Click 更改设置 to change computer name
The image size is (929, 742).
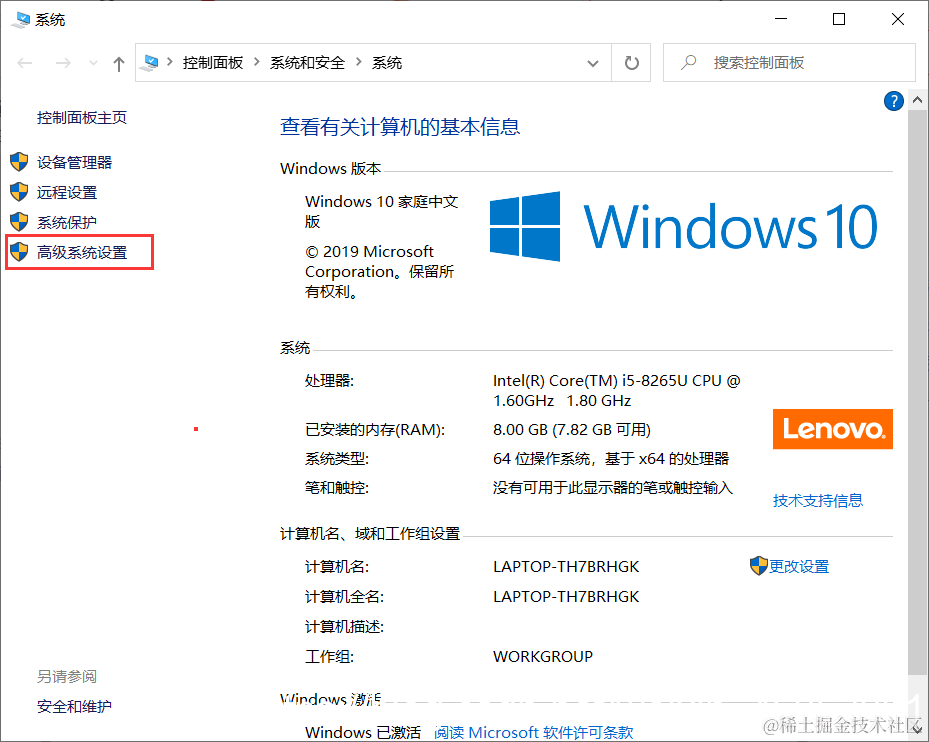tap(799, 567)
